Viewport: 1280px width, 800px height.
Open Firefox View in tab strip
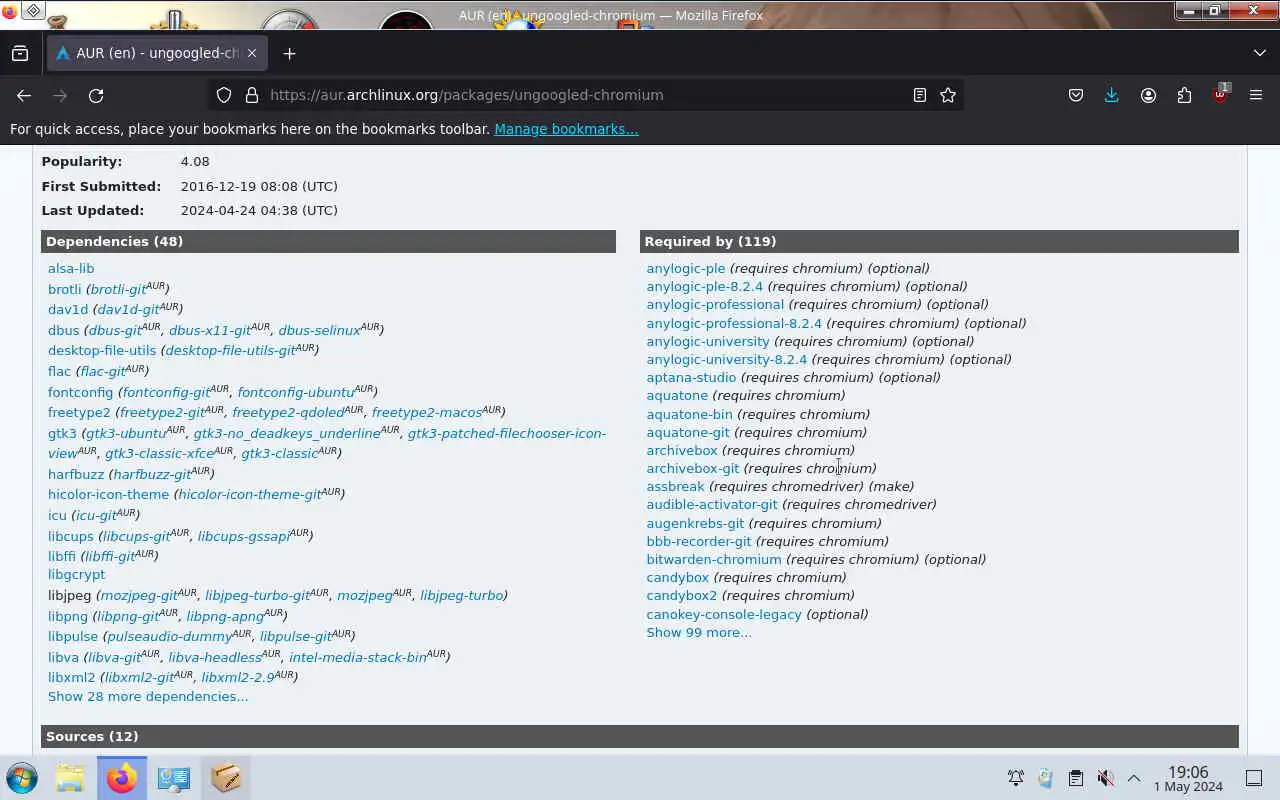[x=20, y=53]
